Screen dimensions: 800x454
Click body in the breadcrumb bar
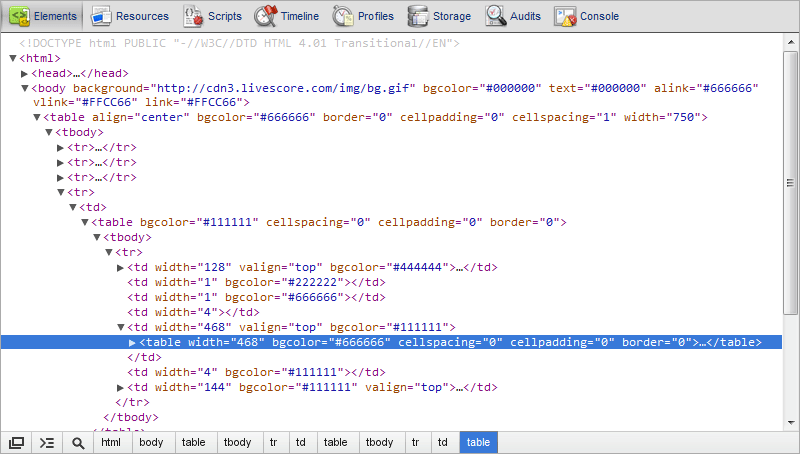151,442
